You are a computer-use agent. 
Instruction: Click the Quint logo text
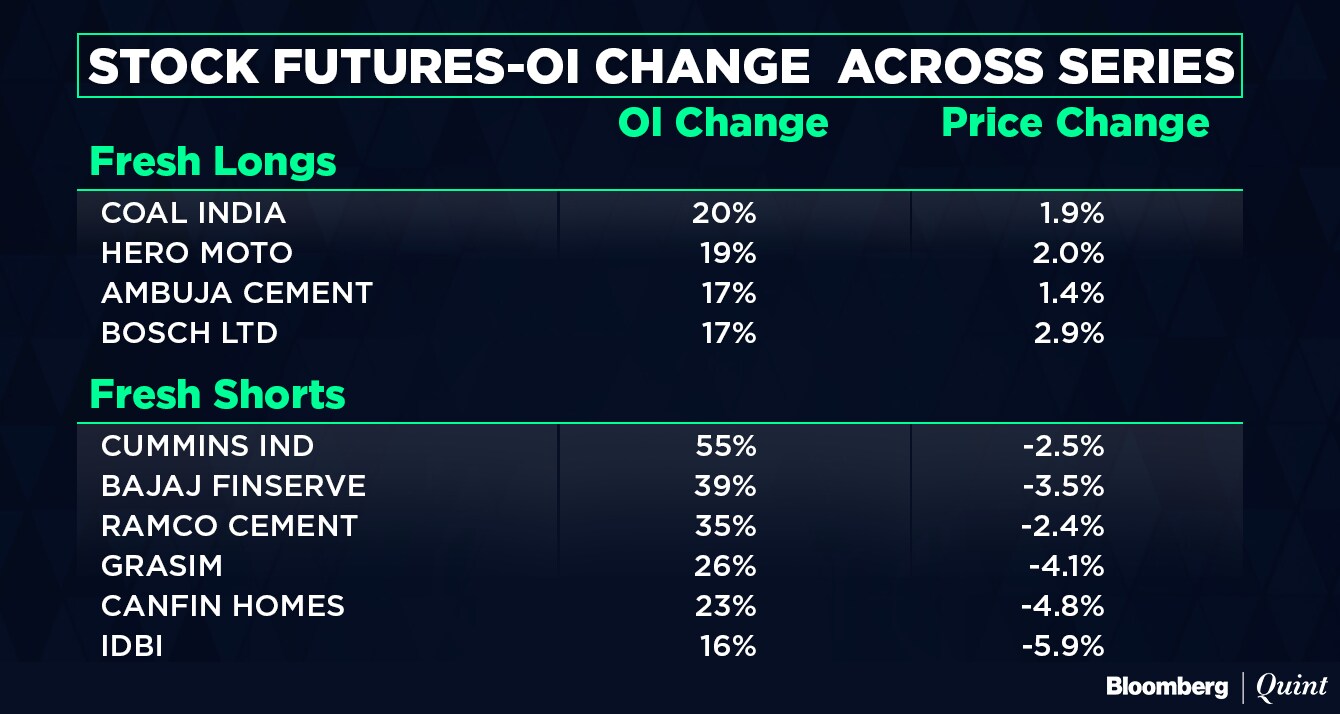click(x=1292, y=687)
